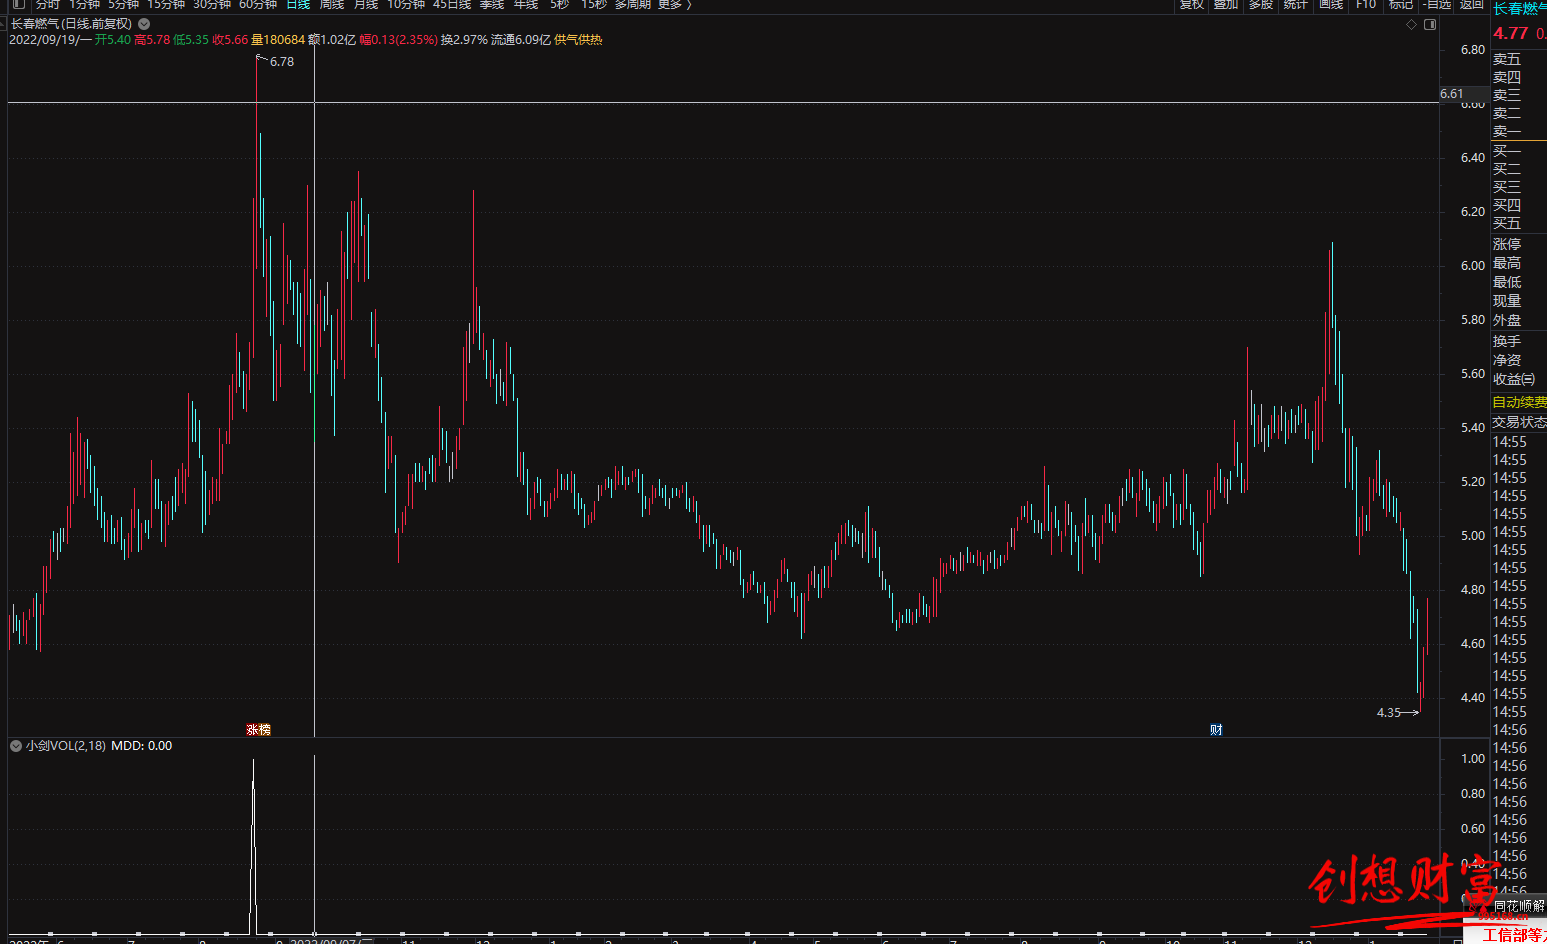
Task: Select the 30分钟 period tab
Action: click(x=212, y=5)
